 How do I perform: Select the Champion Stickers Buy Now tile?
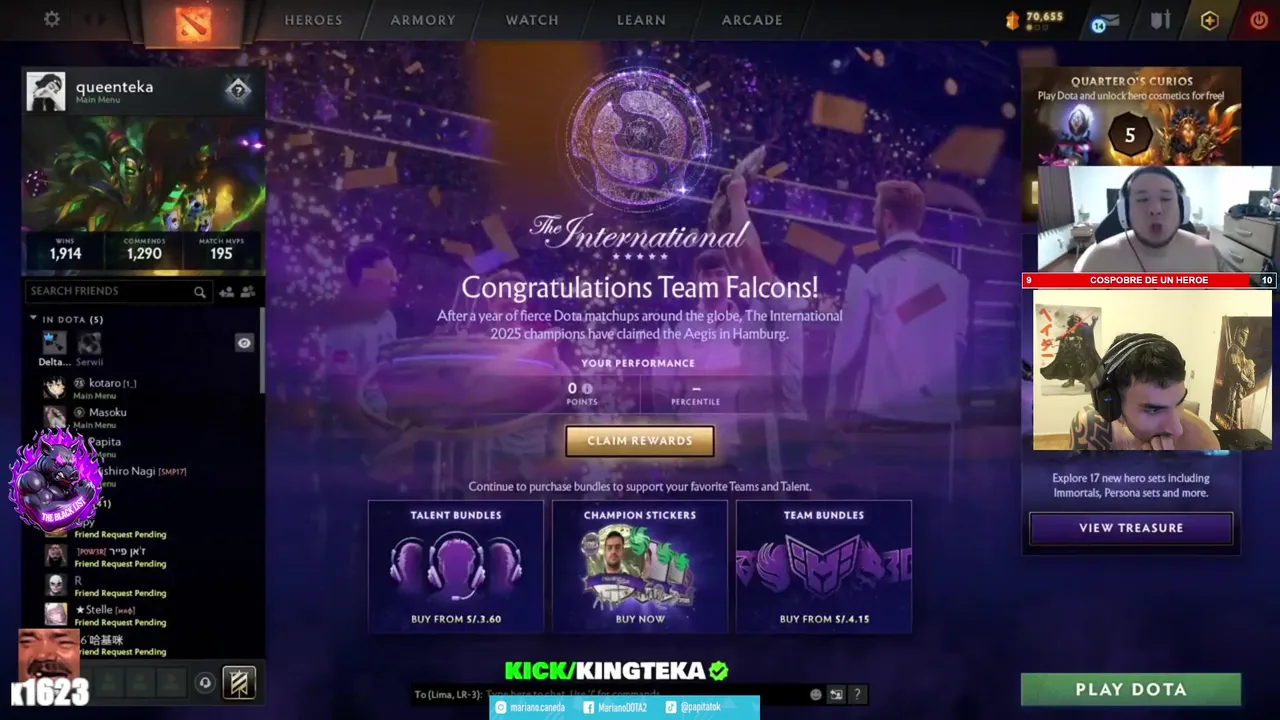point(640,566)
